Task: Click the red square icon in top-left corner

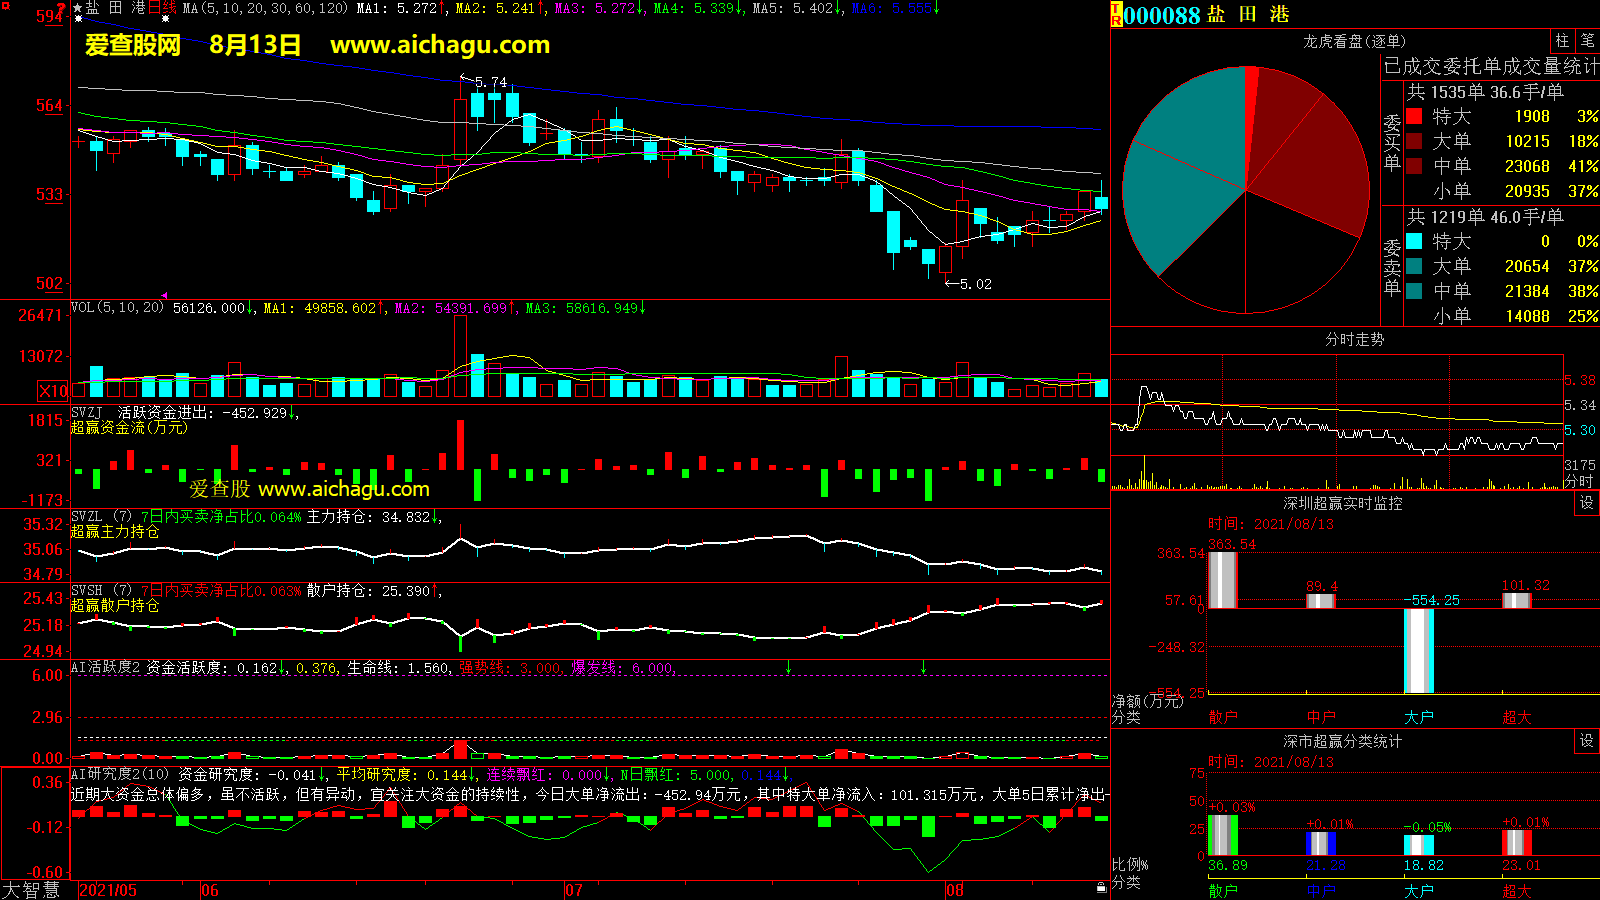Action: click(5, 6)
